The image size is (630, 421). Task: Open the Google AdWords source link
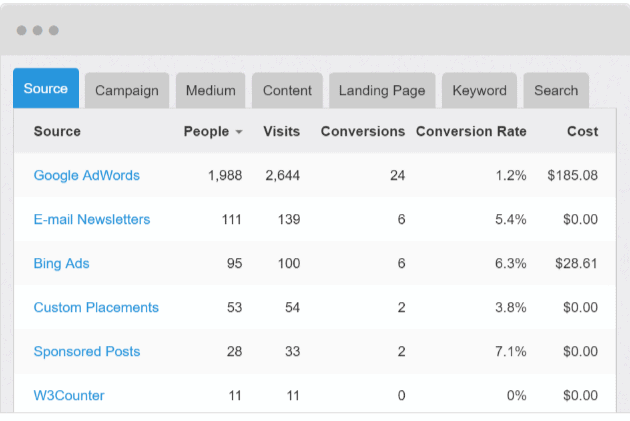point(87,175)
